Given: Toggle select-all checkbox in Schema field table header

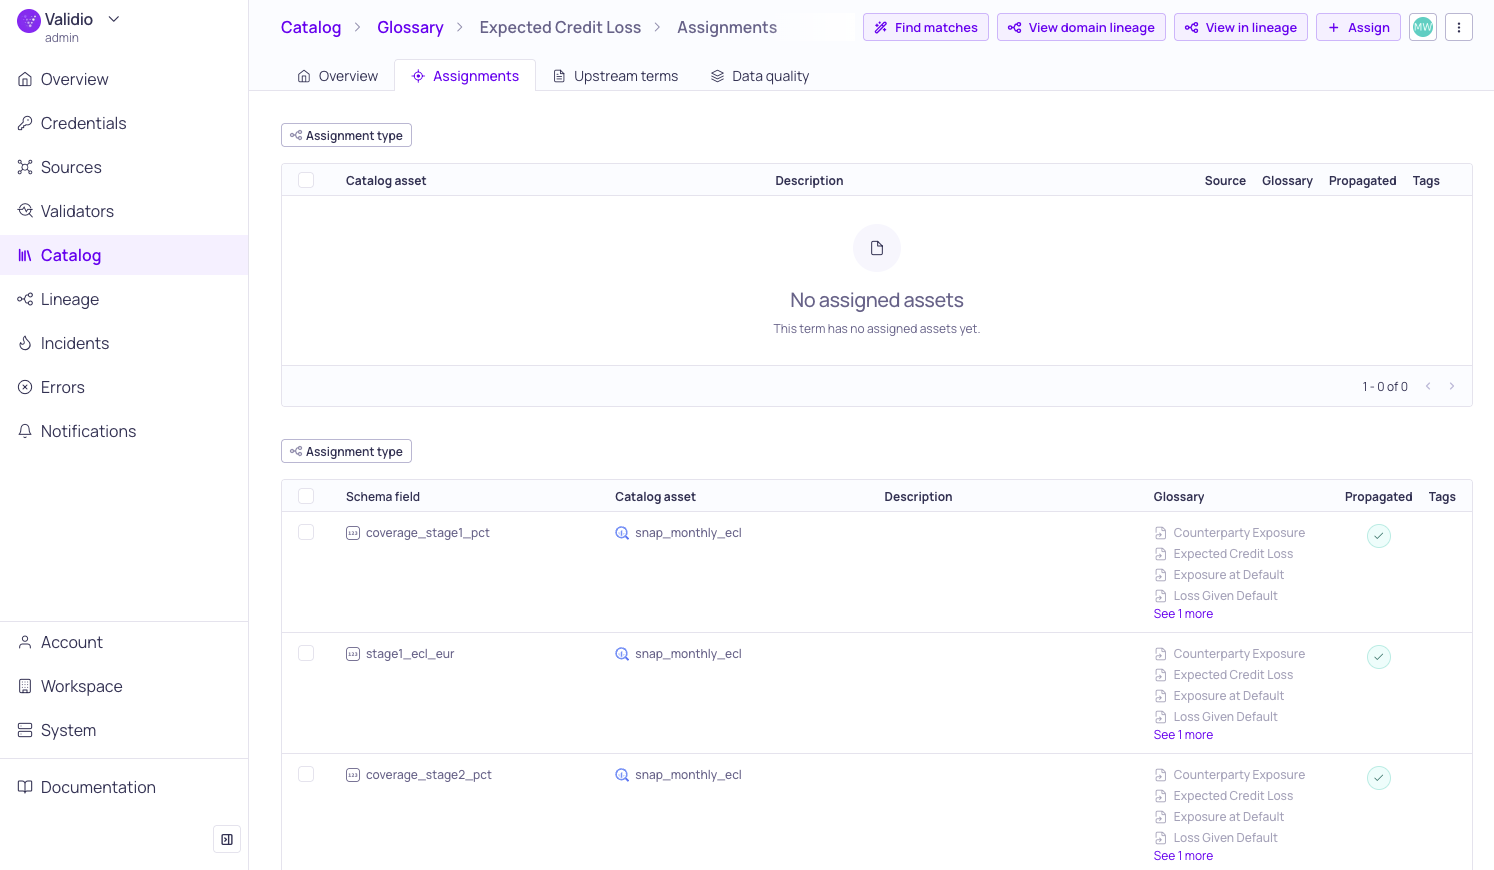Looking at the screenshot, I should pos(306,496).
